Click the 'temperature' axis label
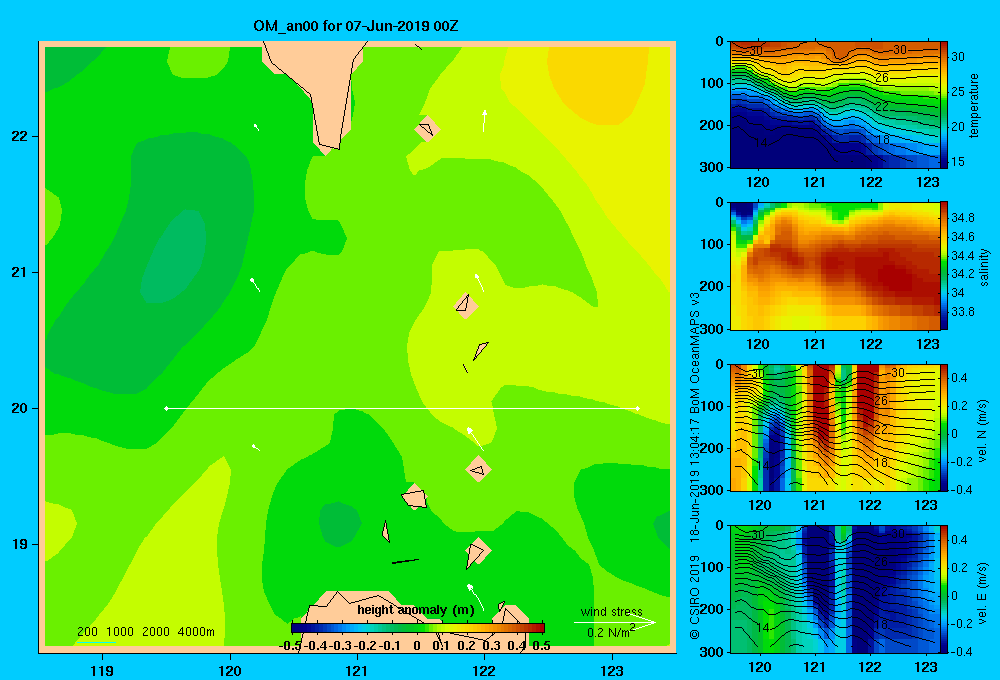 tap(974, 105)
